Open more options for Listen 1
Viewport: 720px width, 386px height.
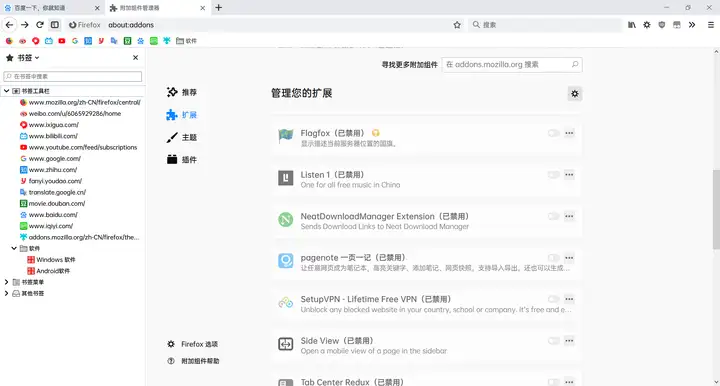point(569,174)
